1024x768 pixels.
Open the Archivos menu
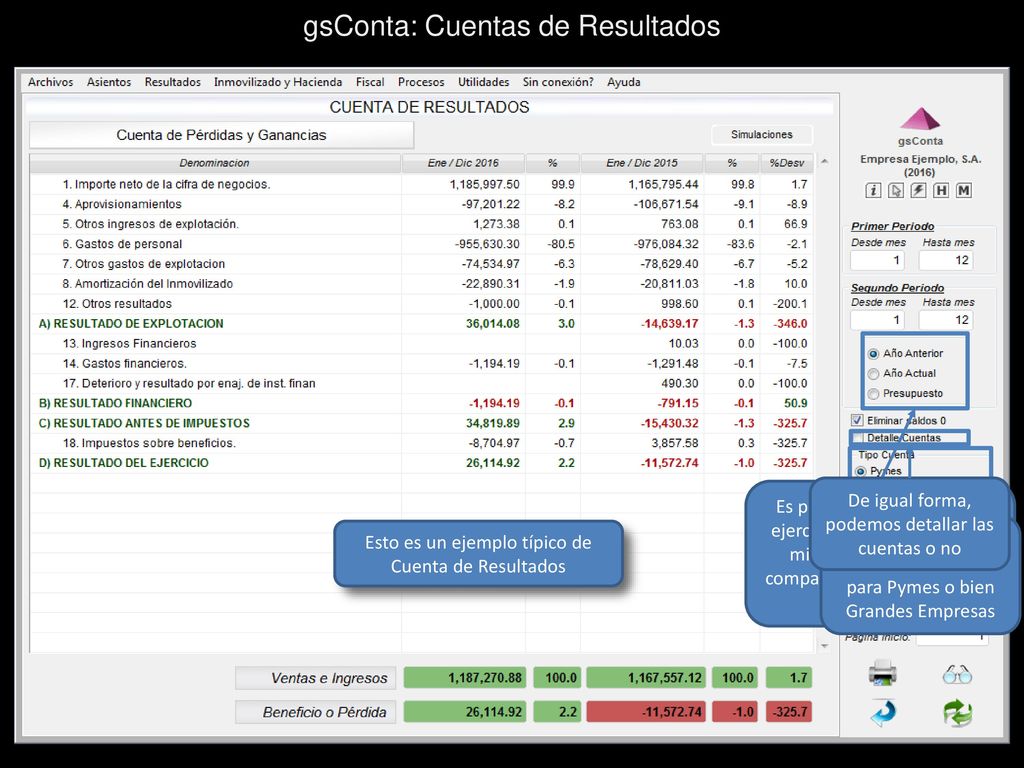[50, 82]
